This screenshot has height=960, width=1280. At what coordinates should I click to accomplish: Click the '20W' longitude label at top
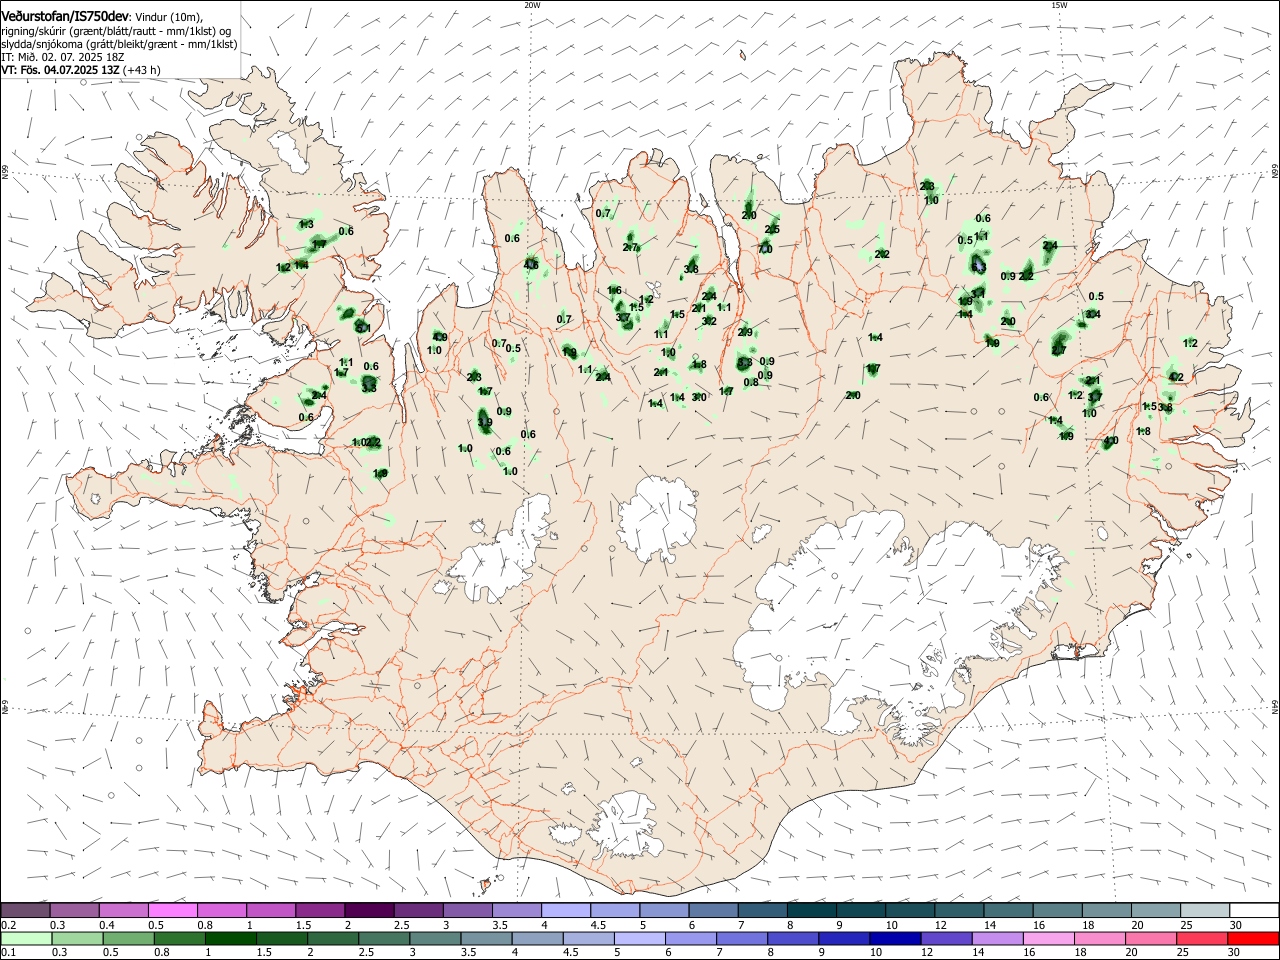[x=532, y=5]
